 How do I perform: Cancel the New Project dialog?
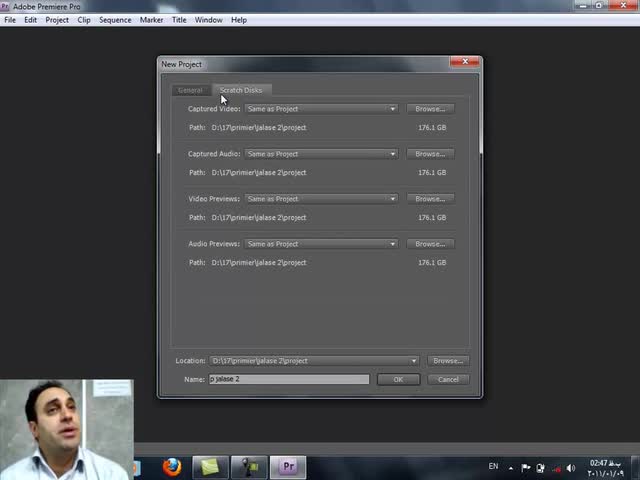448,380
